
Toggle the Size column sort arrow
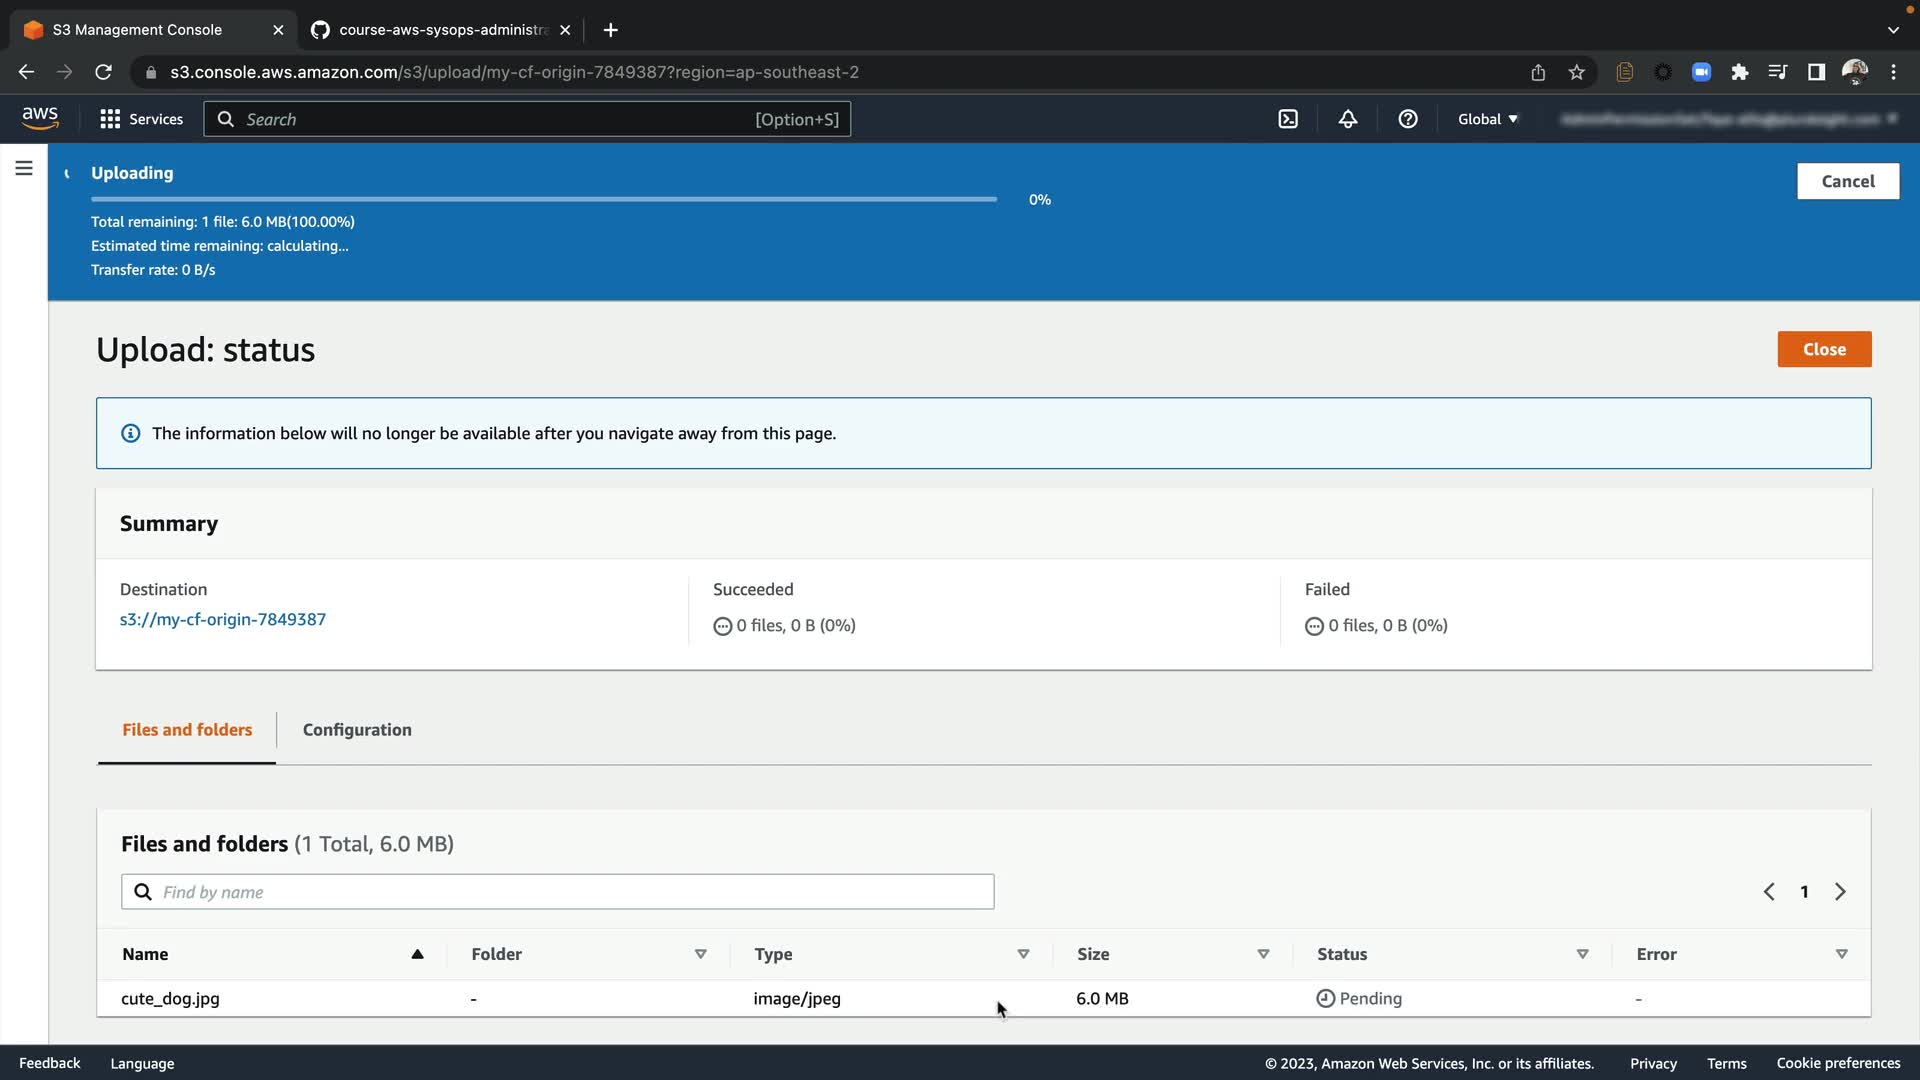click(x=1263, y=954)
